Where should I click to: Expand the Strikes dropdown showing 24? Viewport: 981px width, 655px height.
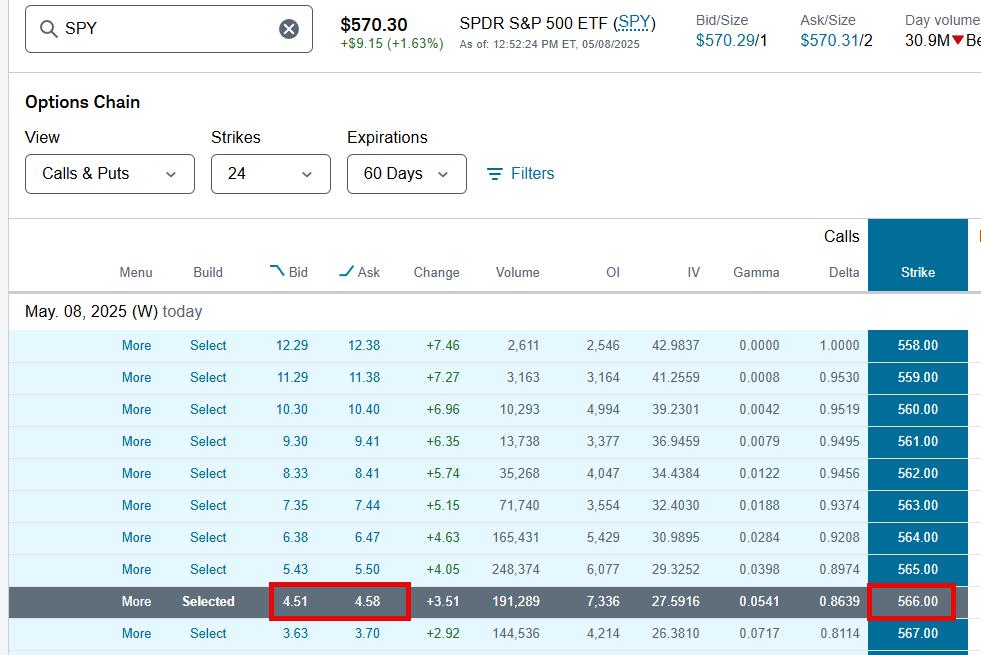pyautogui.click(x=270, y=174)
